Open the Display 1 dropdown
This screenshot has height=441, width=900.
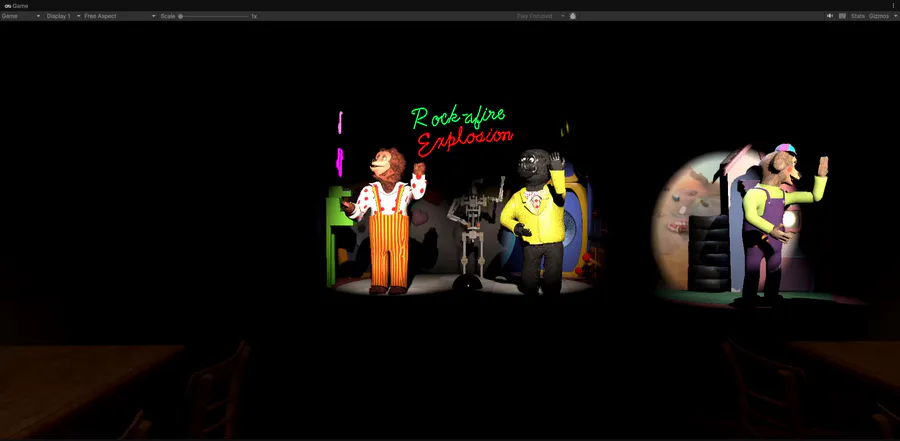[x=63, y=16]
